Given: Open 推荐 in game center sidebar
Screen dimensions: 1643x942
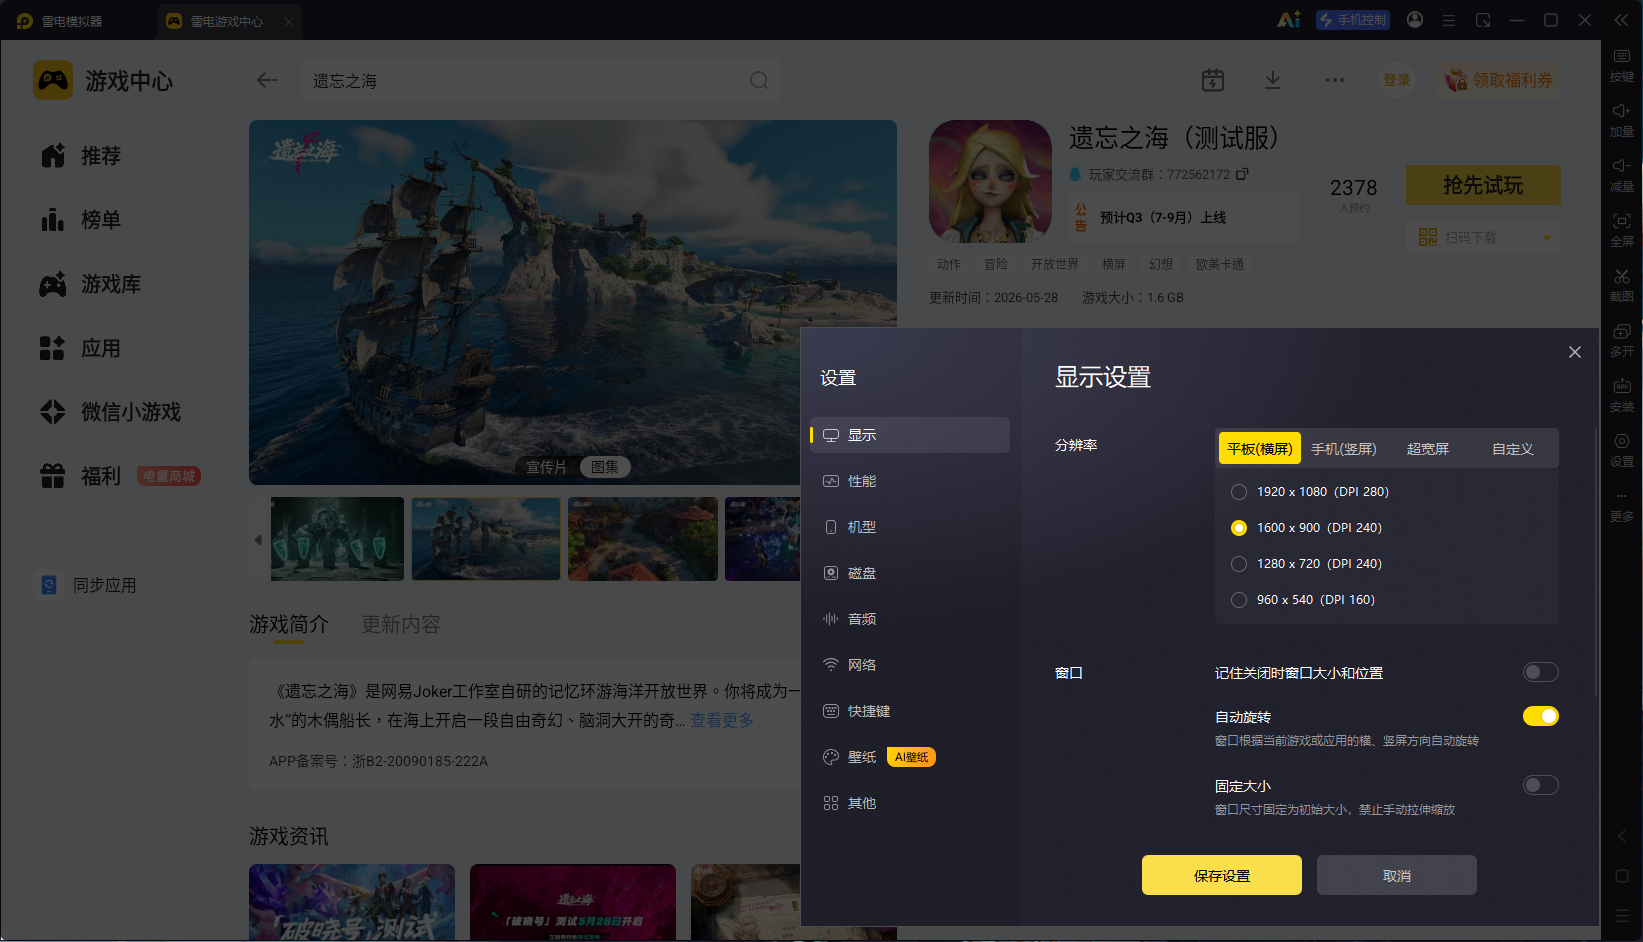Looking at the screenshot, I should 100,156.
